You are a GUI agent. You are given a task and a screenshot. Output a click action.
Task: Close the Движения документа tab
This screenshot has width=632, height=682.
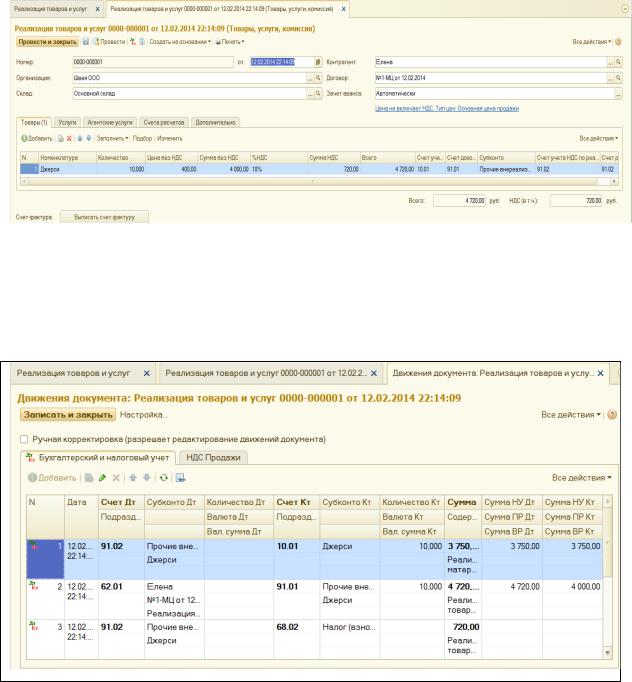[x=601, y=373]
